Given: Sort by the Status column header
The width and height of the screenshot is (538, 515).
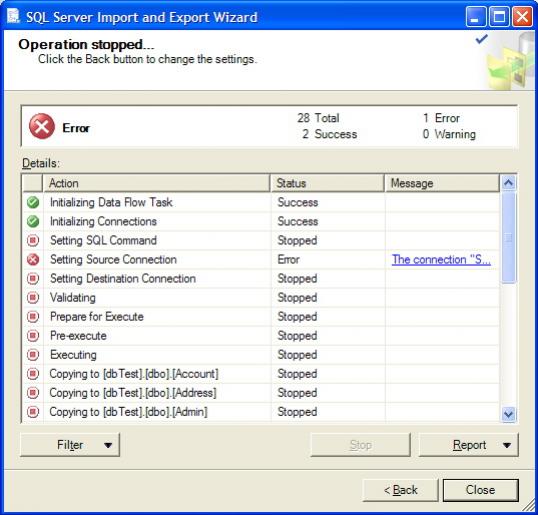Looking at the screenshot, I should 327,183.
